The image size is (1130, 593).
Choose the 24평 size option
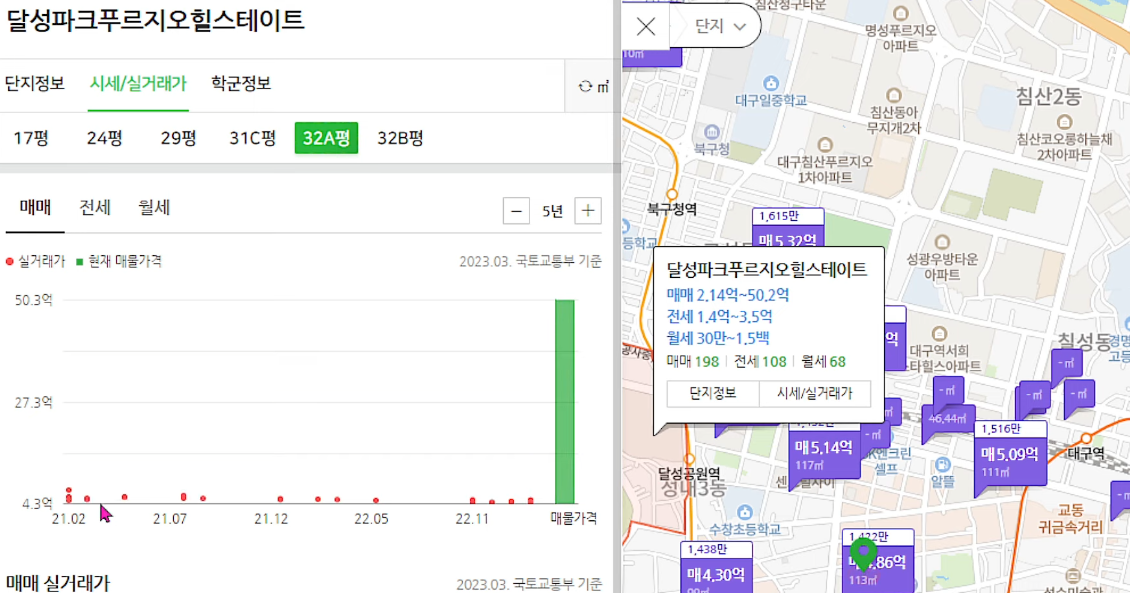click(104, 138)
